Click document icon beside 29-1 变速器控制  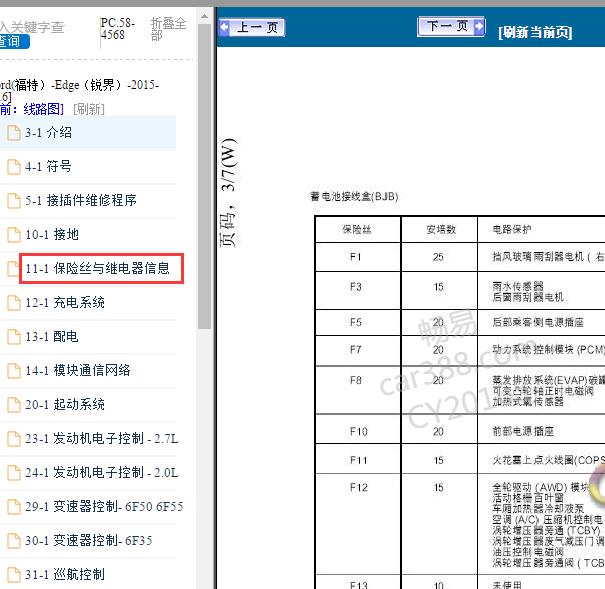(14, 507)
